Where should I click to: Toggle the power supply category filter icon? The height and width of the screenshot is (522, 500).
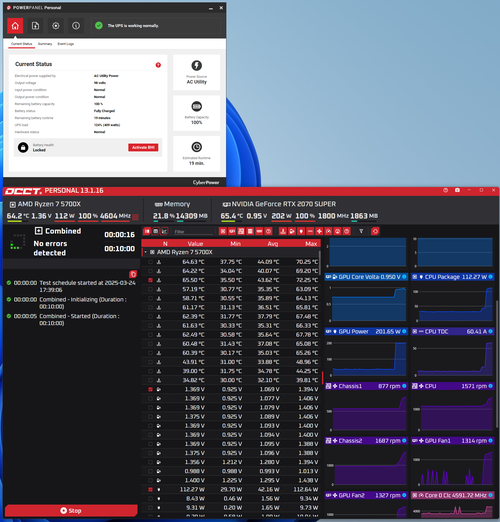(x=268, y=231)
